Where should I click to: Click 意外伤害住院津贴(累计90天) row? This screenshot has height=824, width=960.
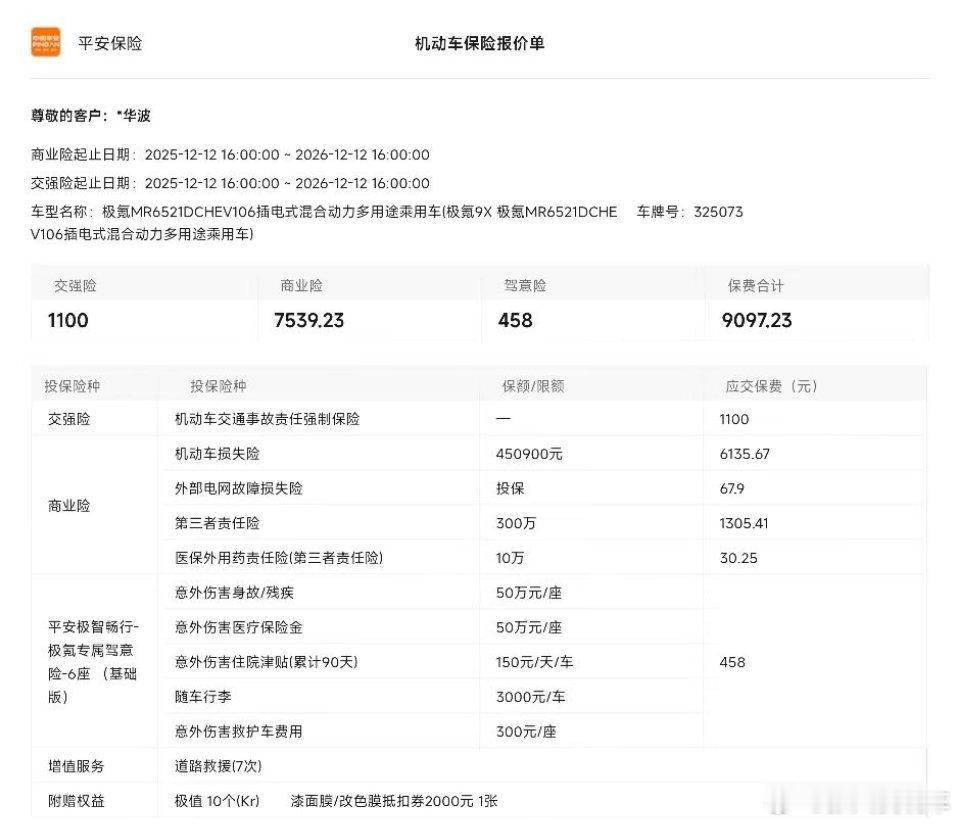click(266, 662)
